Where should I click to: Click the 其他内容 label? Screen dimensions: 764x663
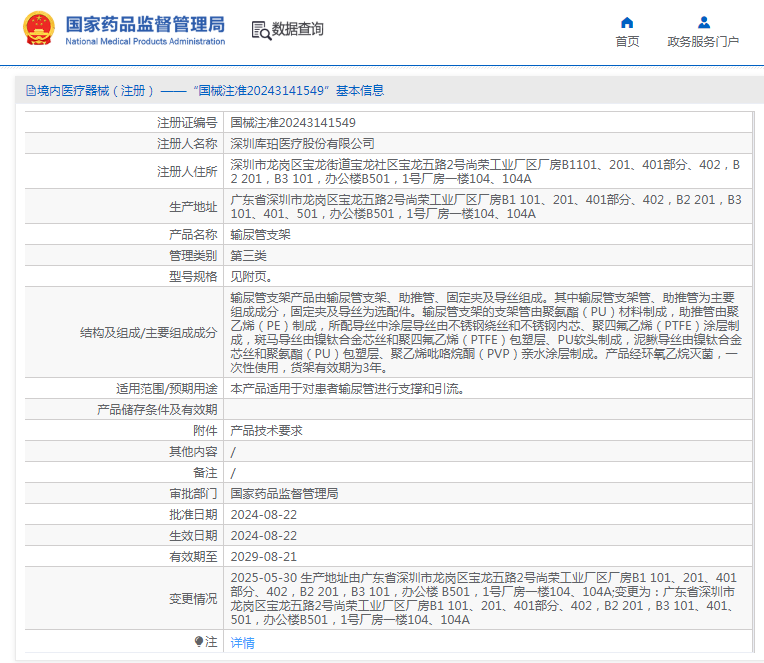[193, 452]
